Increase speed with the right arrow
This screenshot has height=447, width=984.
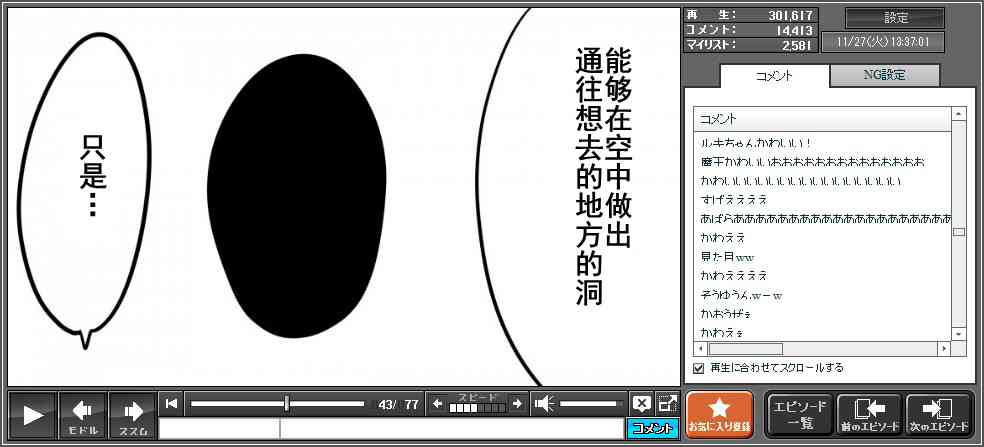[x=517, y=404]
